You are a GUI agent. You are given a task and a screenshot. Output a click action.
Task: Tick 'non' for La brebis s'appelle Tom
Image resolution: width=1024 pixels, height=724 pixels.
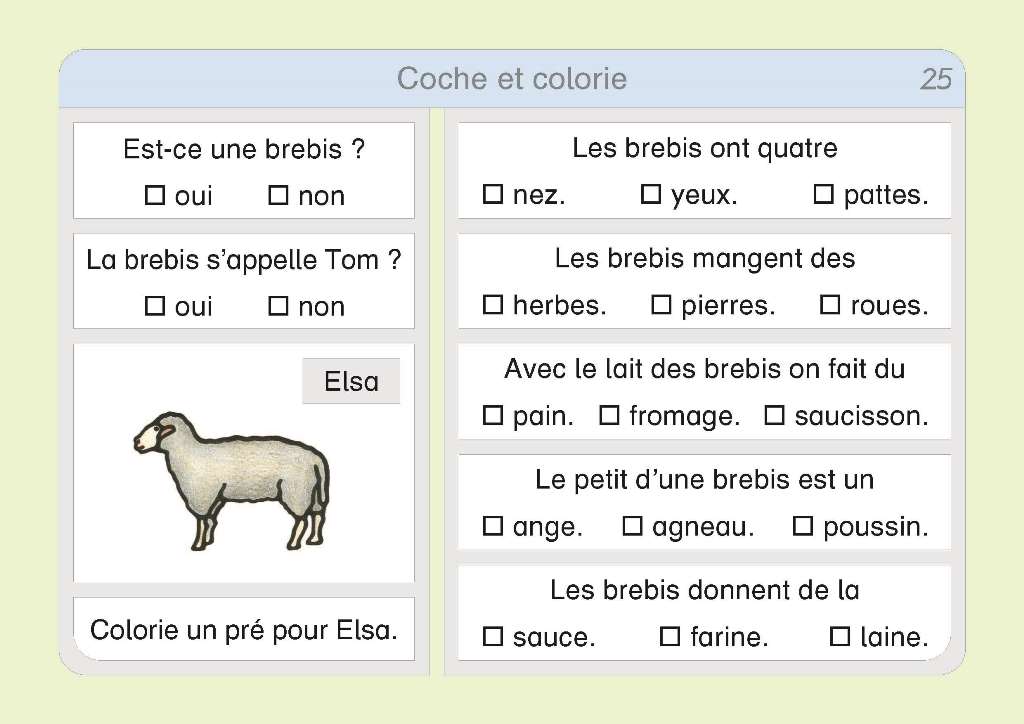tap(278, 306)
